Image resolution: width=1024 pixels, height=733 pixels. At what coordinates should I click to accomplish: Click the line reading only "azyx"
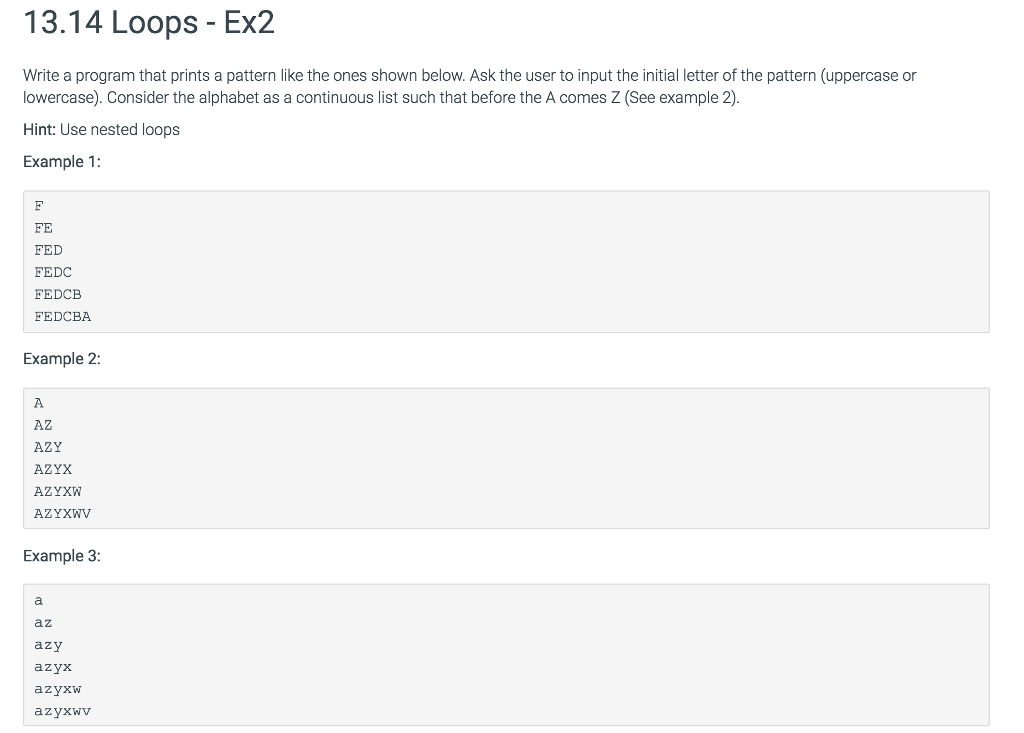coord(53,666)
